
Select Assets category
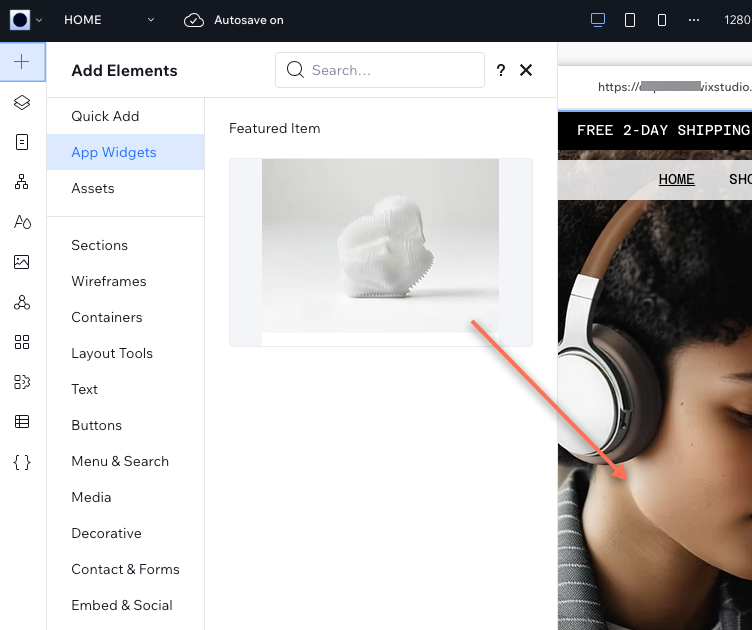[126, 188]
